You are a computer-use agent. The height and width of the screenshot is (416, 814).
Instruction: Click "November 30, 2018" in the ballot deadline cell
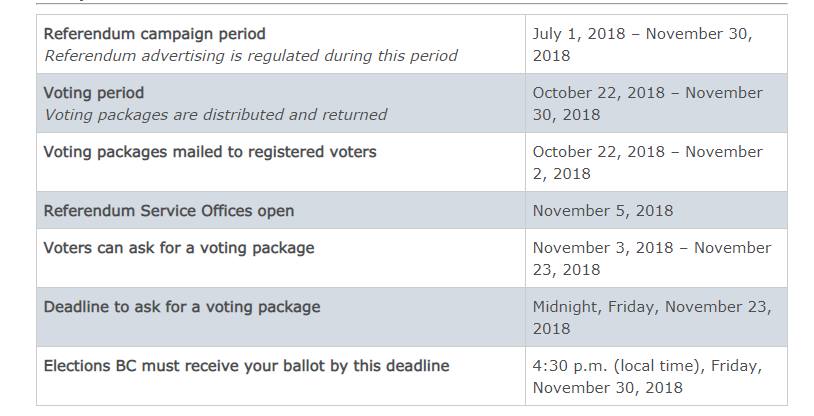click(x=607, y=388)
